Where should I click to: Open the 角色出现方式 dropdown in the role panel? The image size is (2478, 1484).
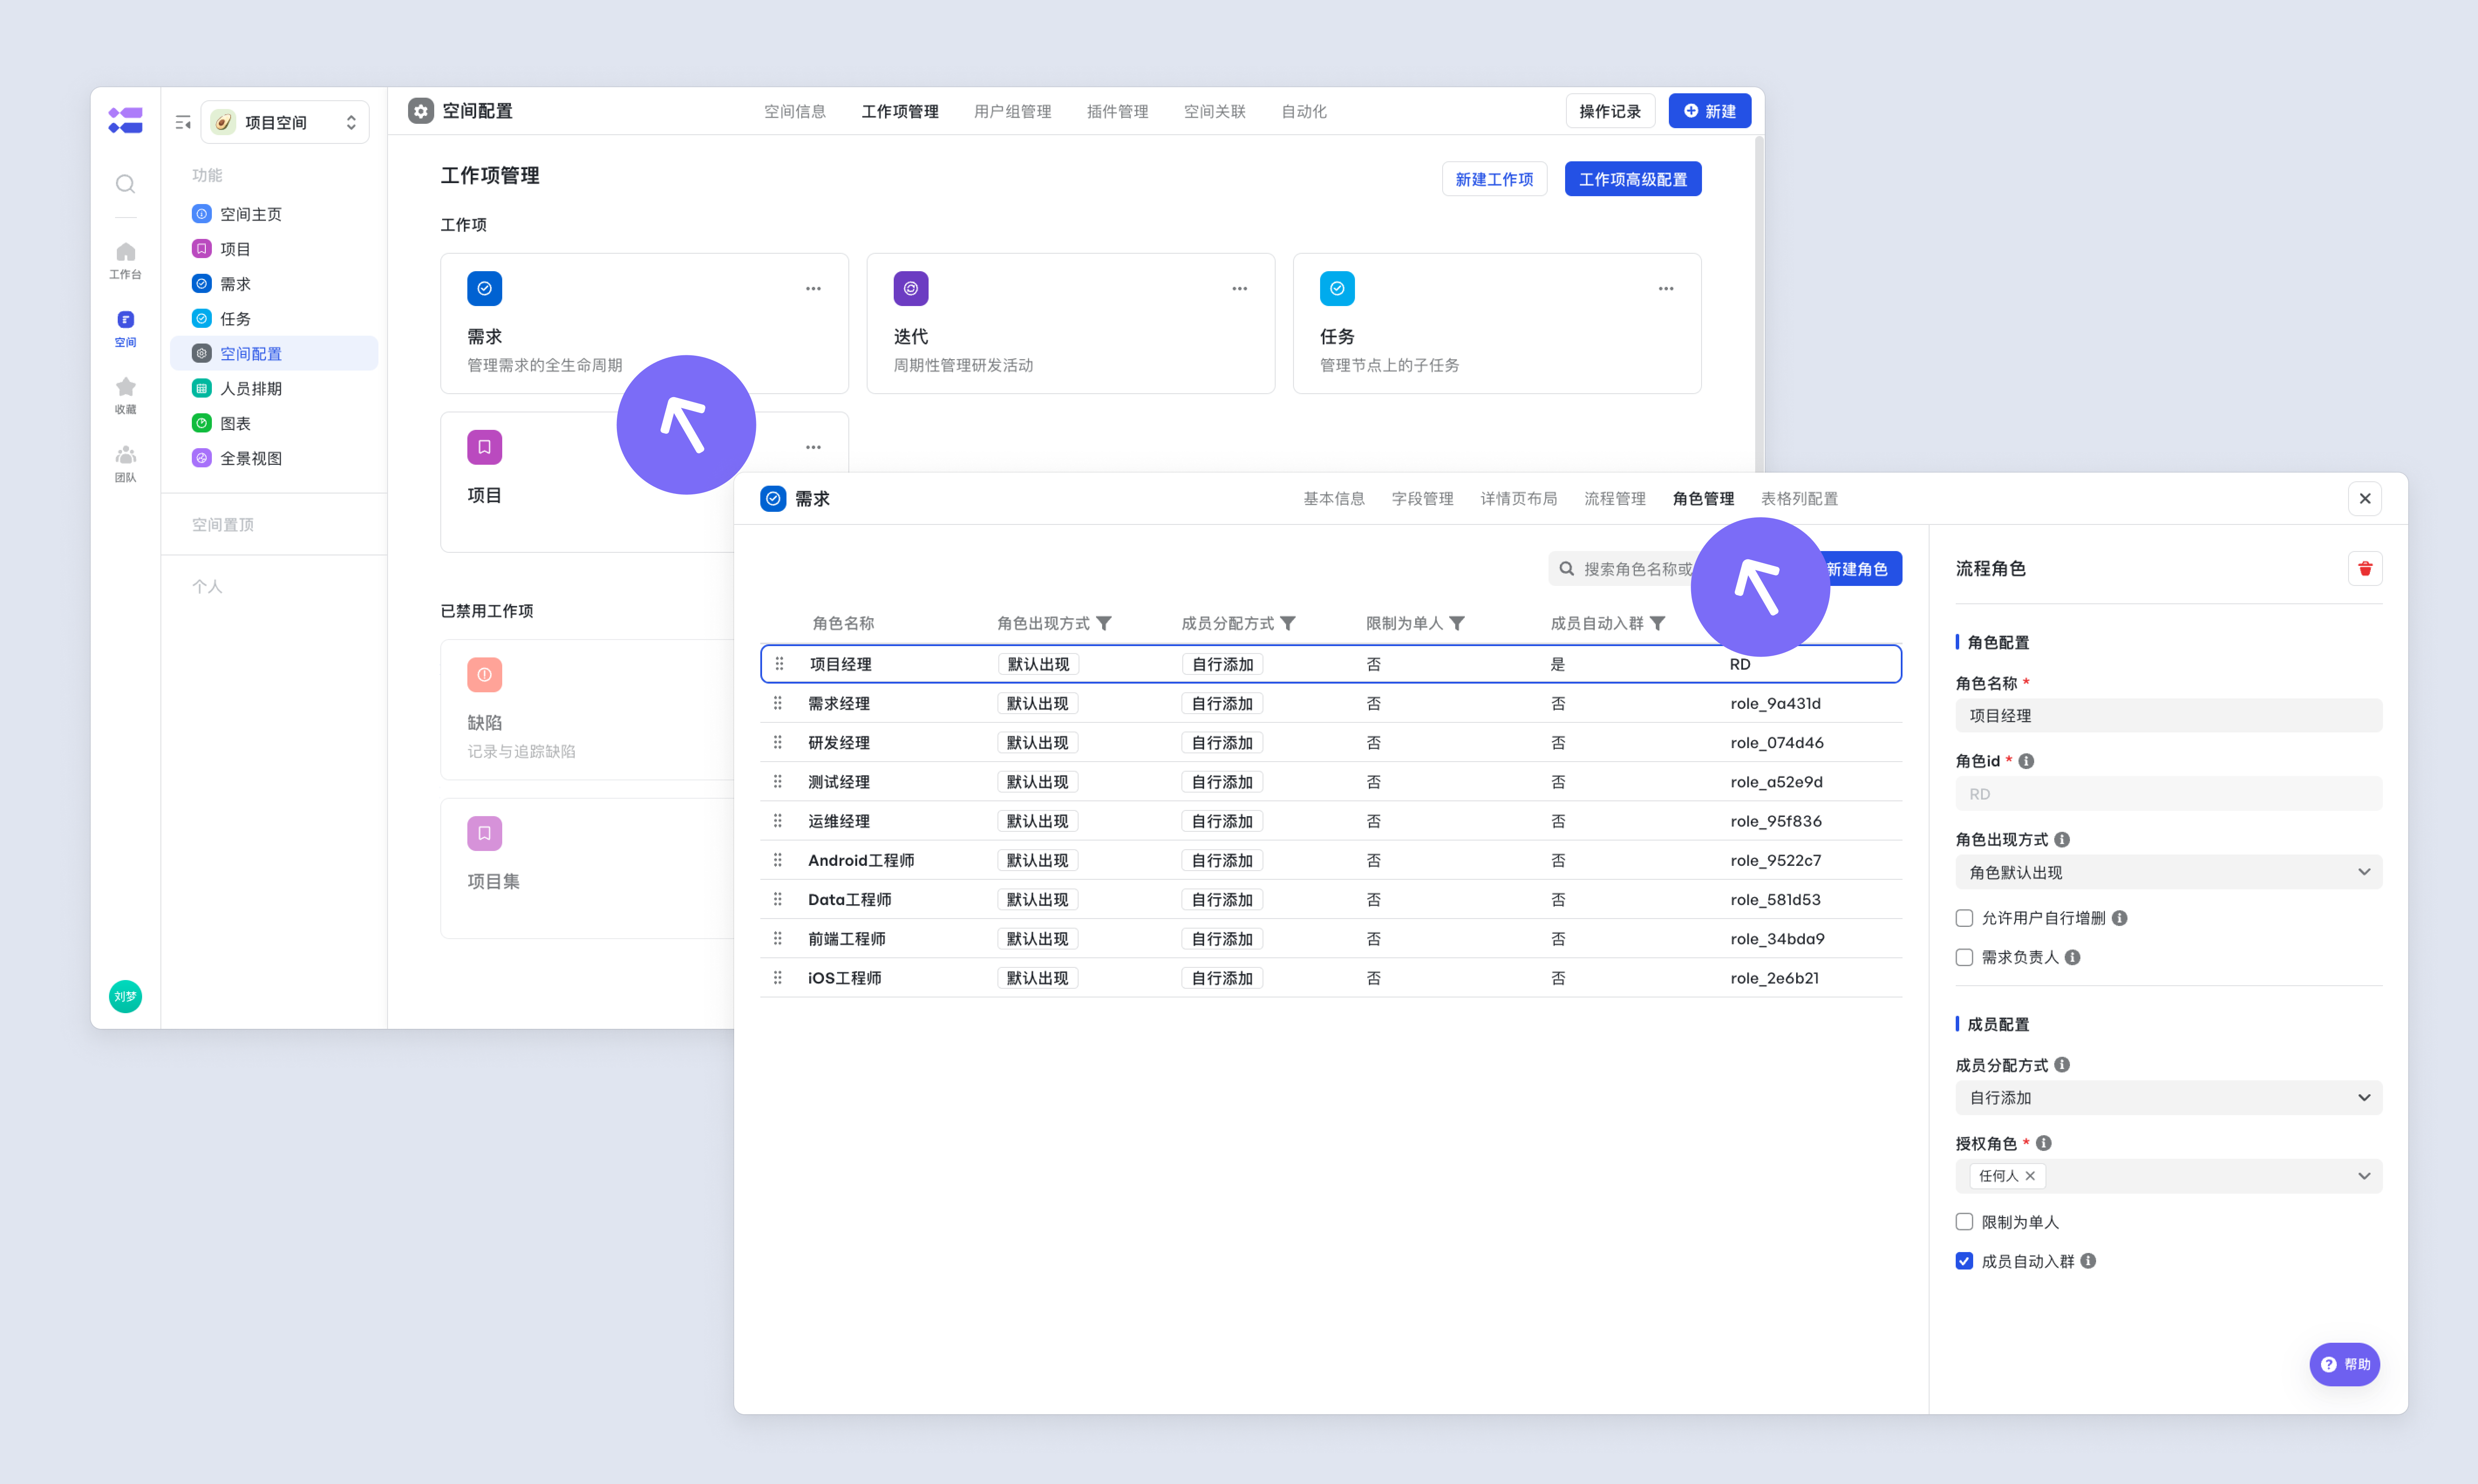click(x=2168, y=872)
